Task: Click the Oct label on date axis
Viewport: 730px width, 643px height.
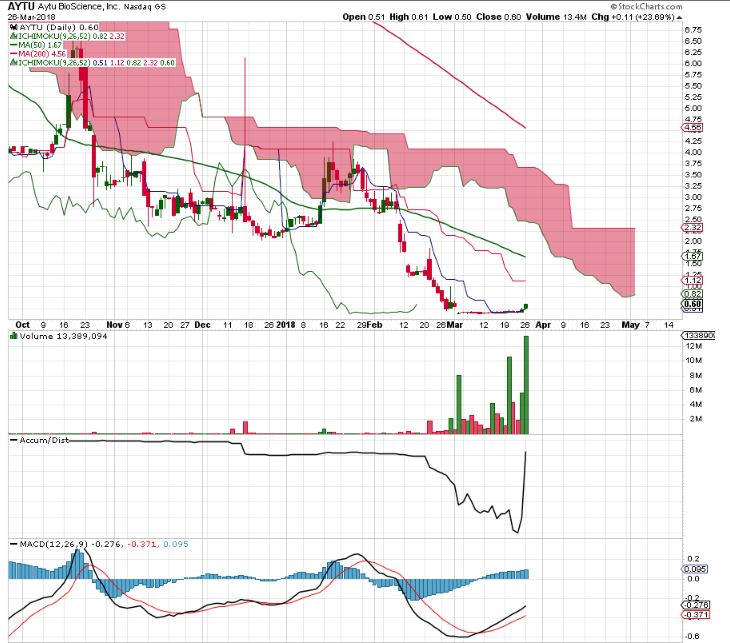Action: [22, 325]
